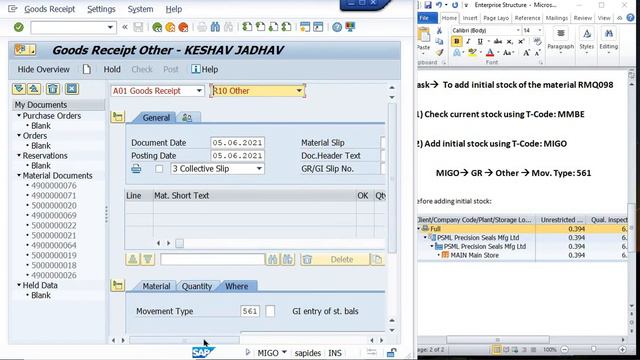Open the A01 Goods Receipt dropdown

(x=199, y=91)
